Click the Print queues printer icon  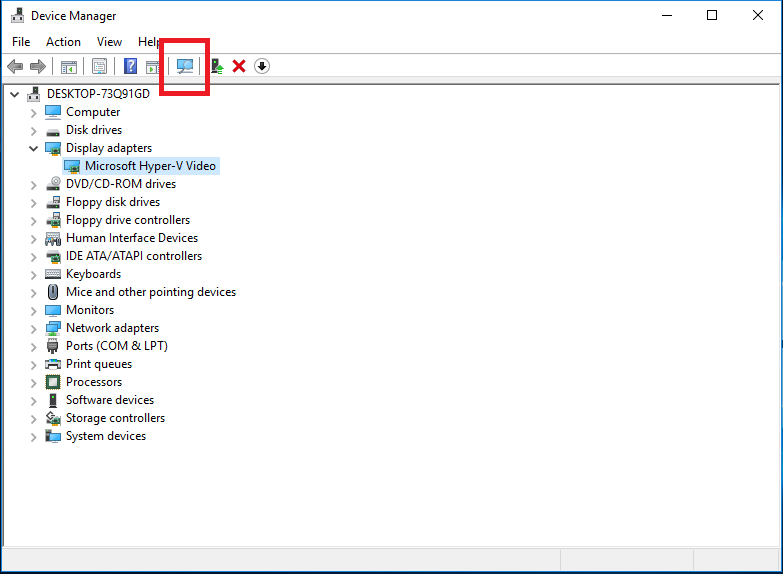click(x=53, y=364)
